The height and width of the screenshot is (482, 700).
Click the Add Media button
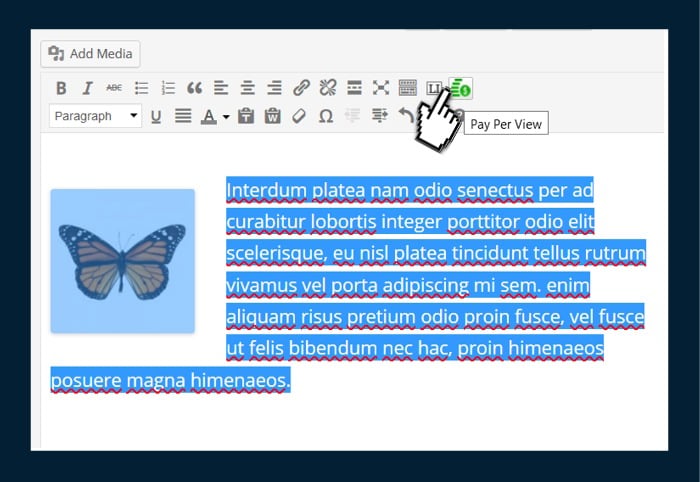point(90,54)
